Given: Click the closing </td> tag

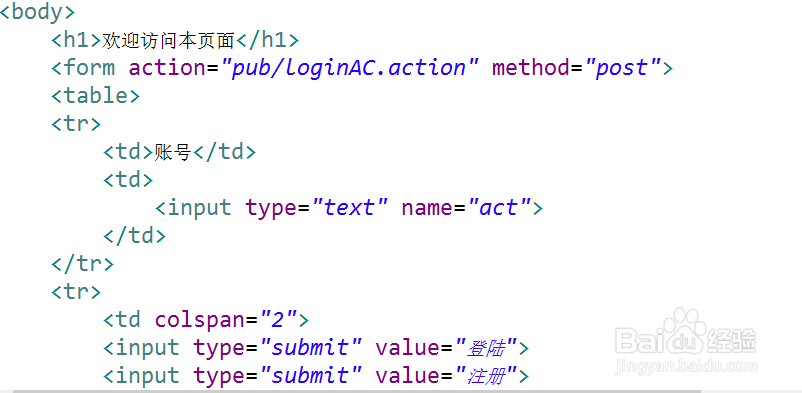Looking at the screenshot, I should coord(135,236).
